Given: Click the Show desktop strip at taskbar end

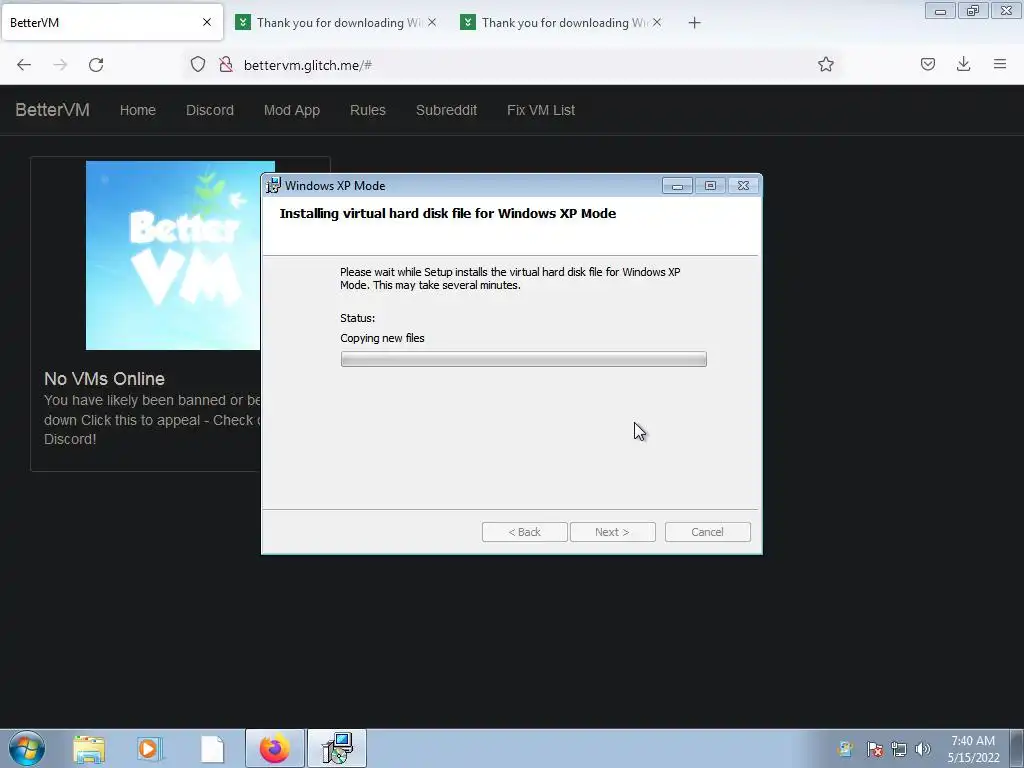Looking at the screenshot, I should (x=1017, y=748).
